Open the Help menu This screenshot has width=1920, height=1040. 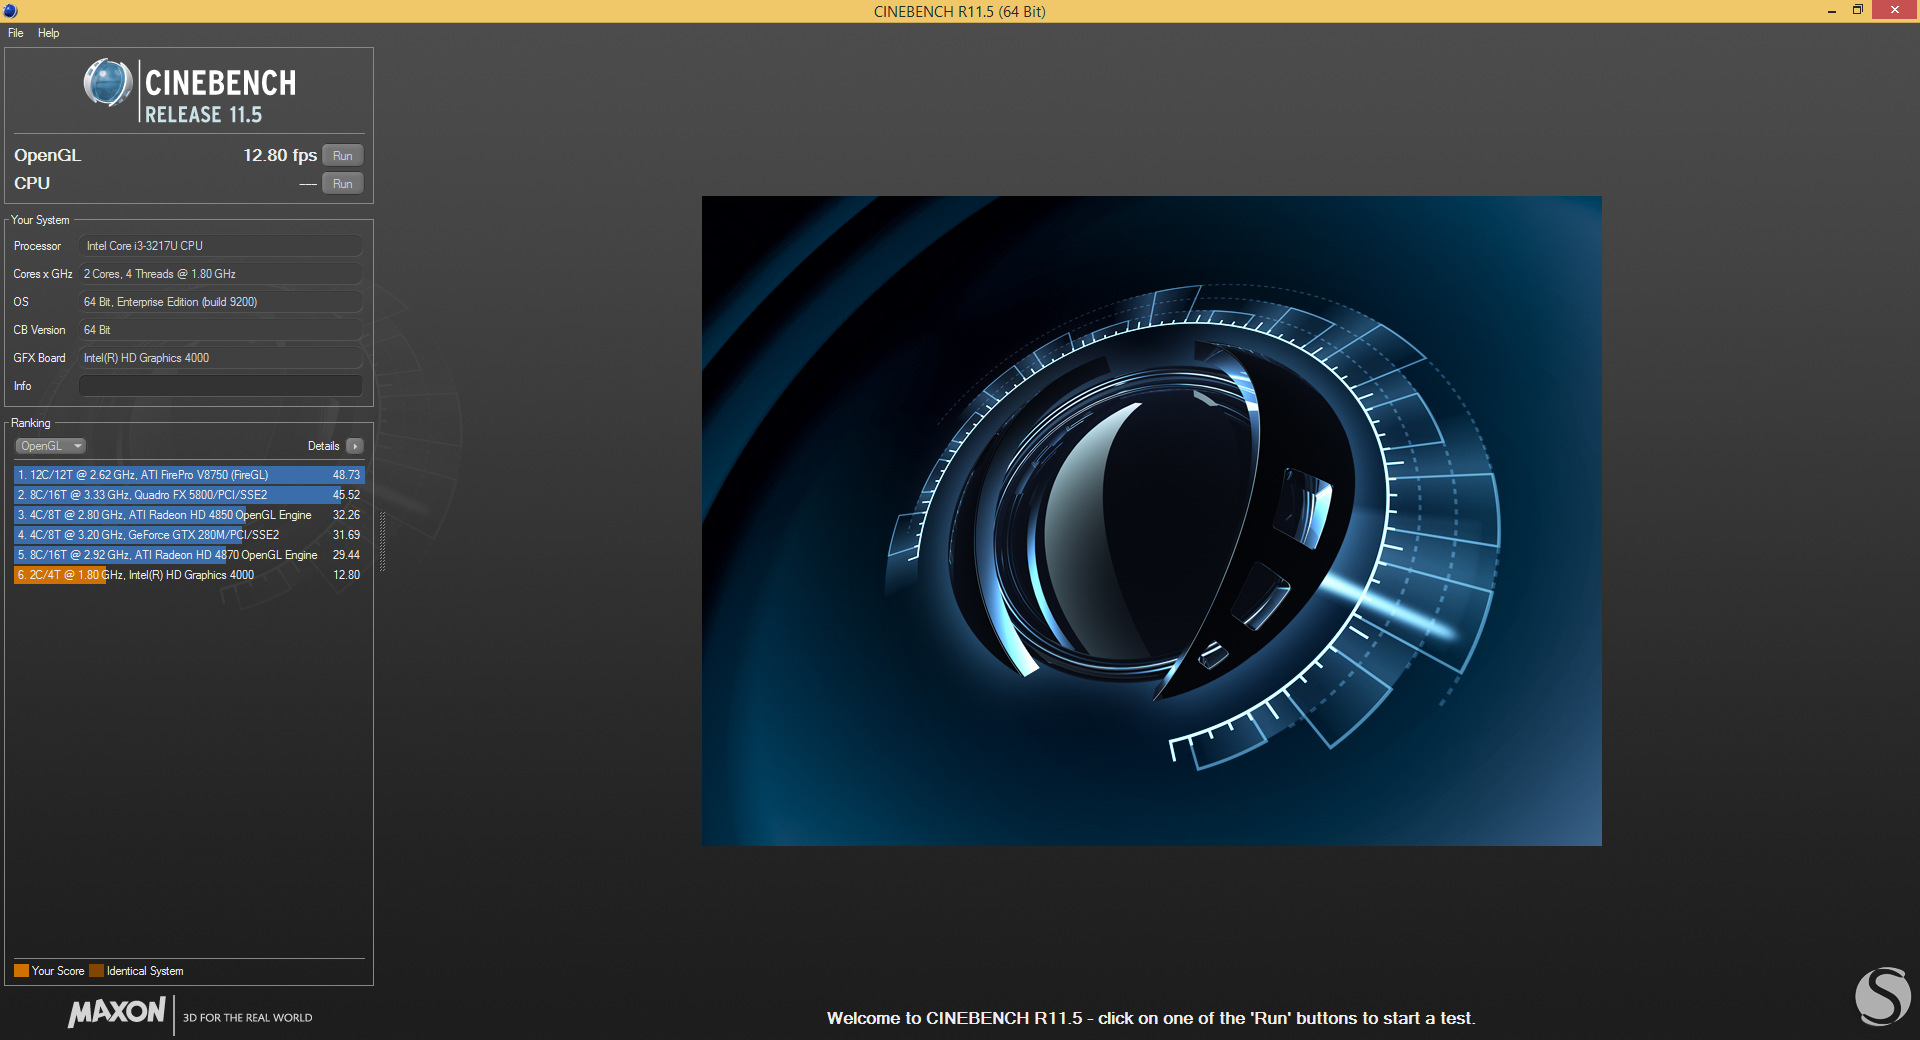click(49, 33)
